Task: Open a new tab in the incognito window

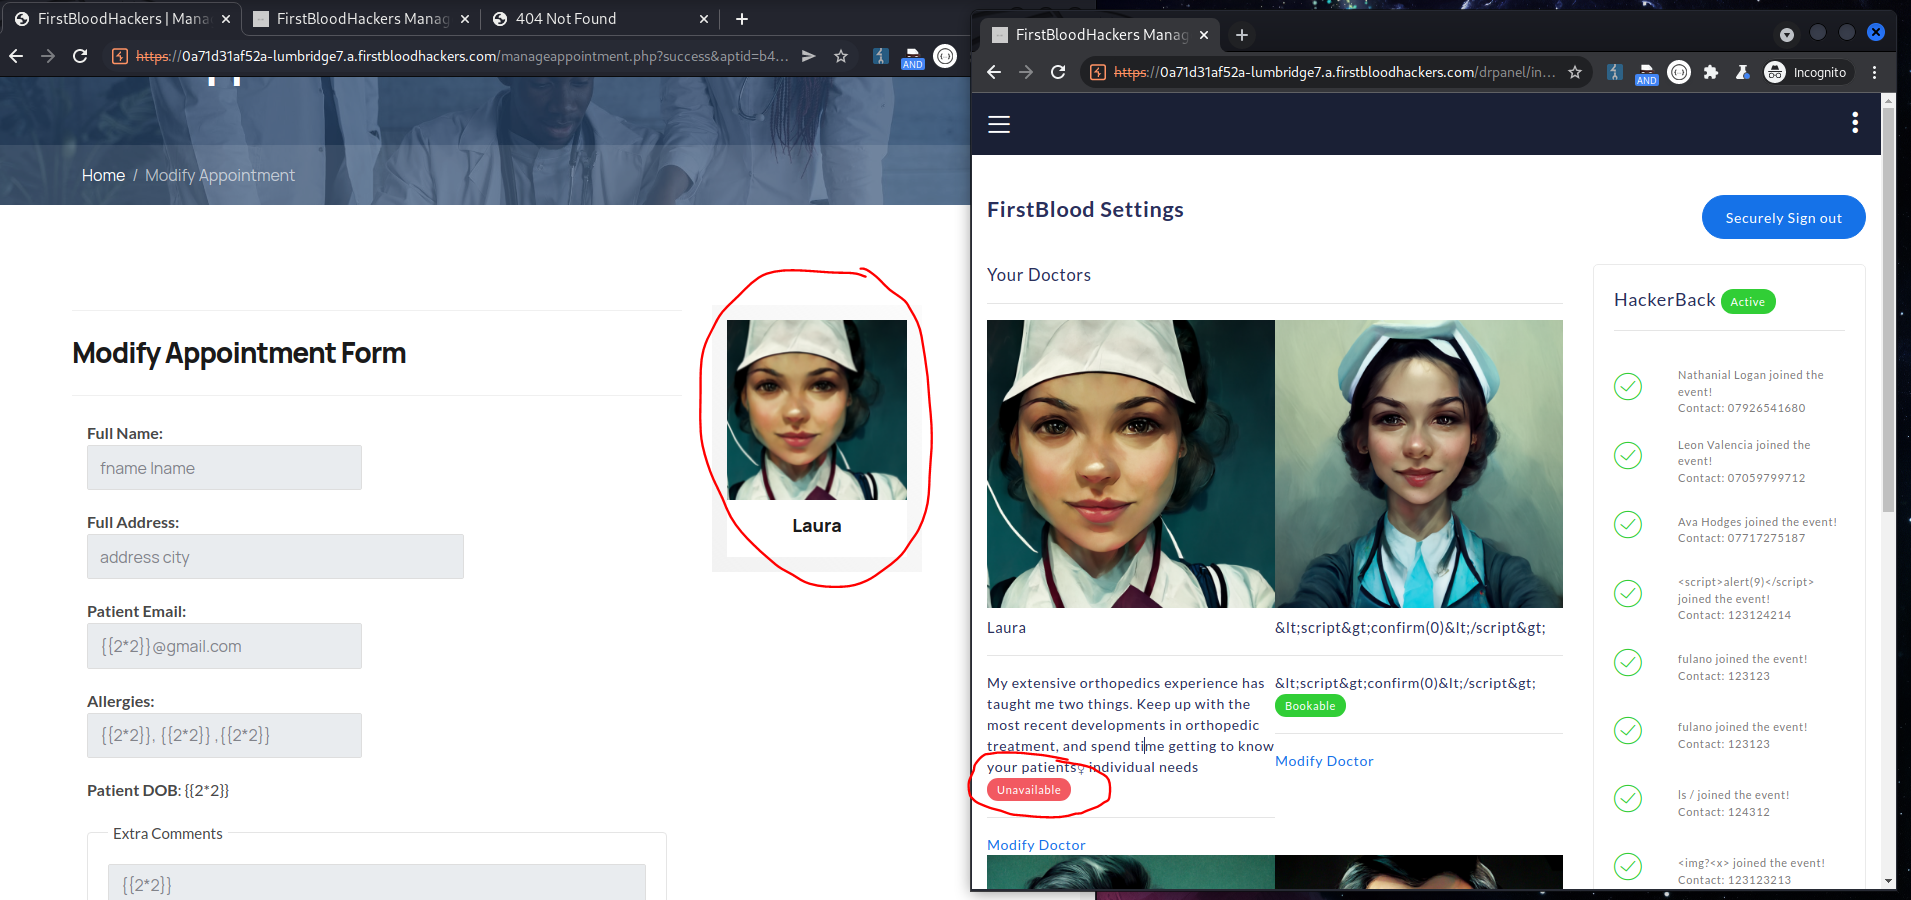Action: click(1242, 35)
